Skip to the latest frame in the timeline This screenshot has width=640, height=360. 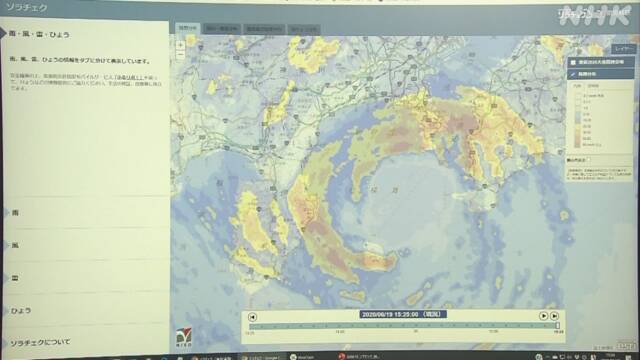pos(554,316)
